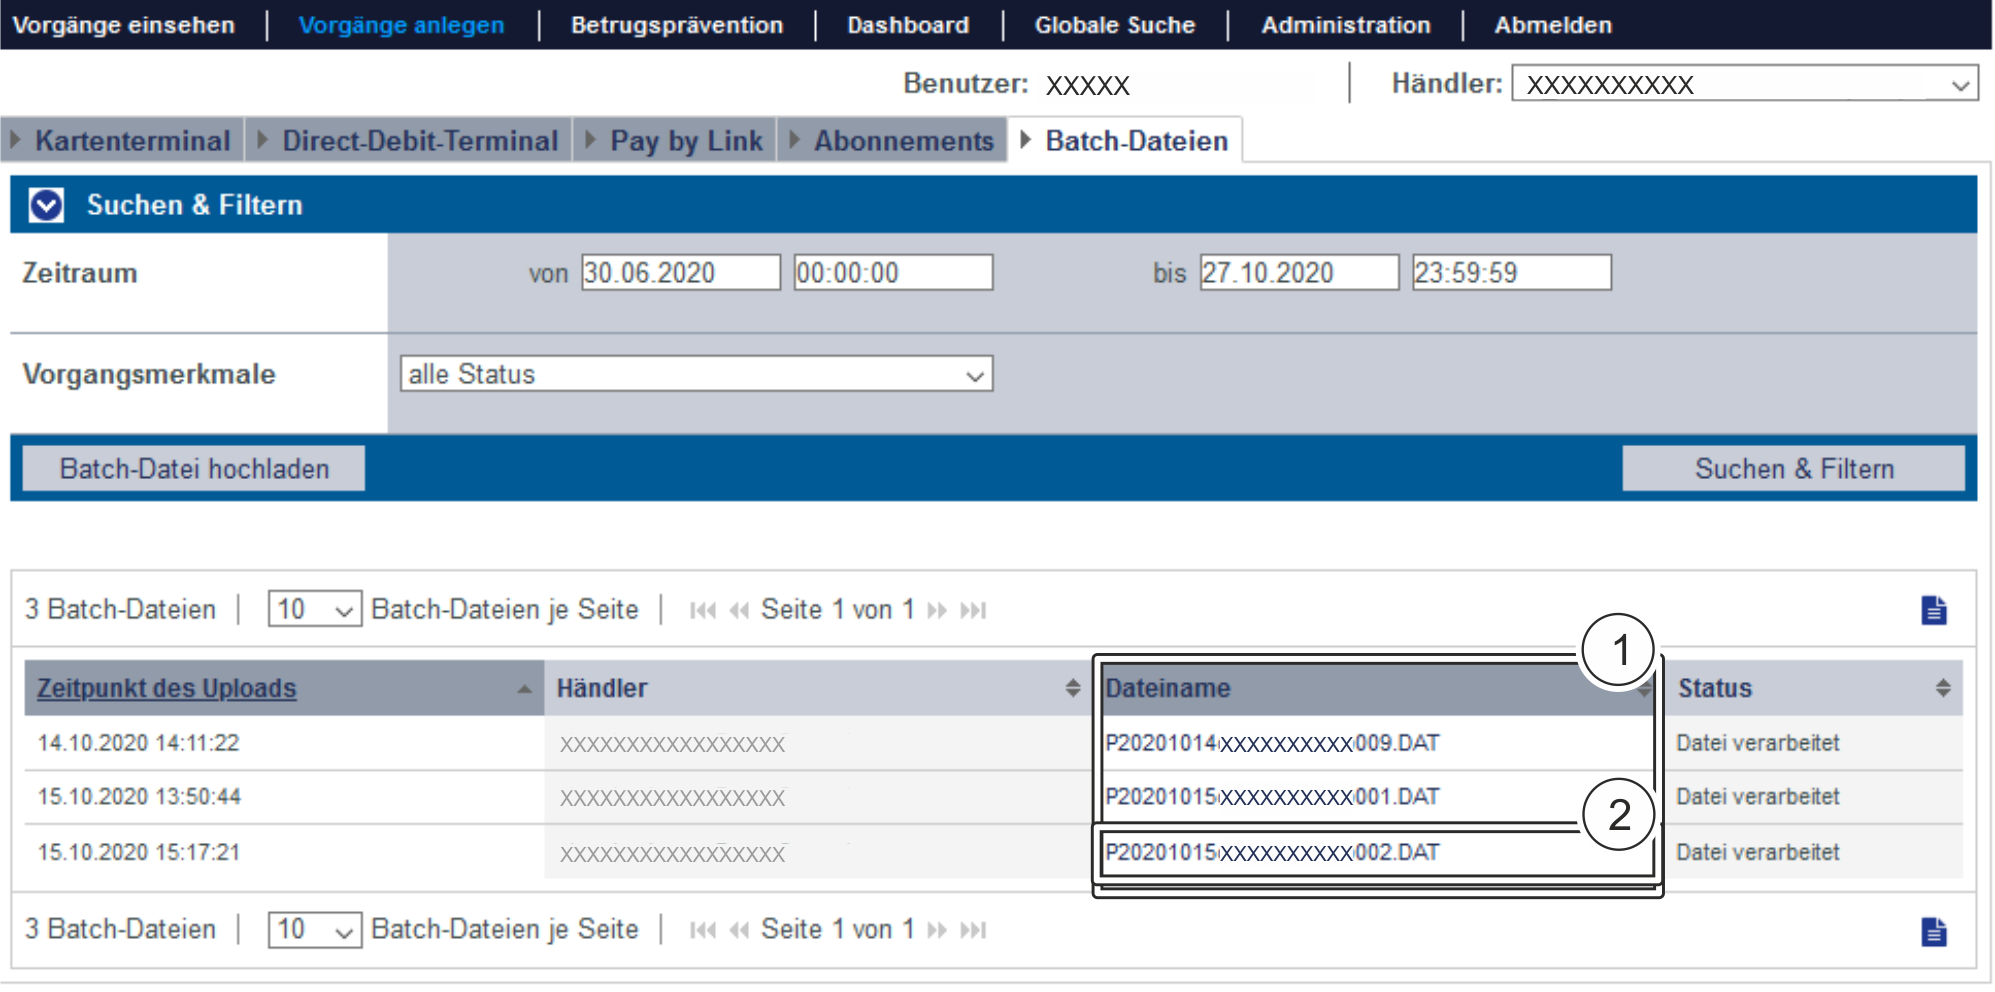Select the Pay by Link tab
The image size is (1995, 992).
686,141
